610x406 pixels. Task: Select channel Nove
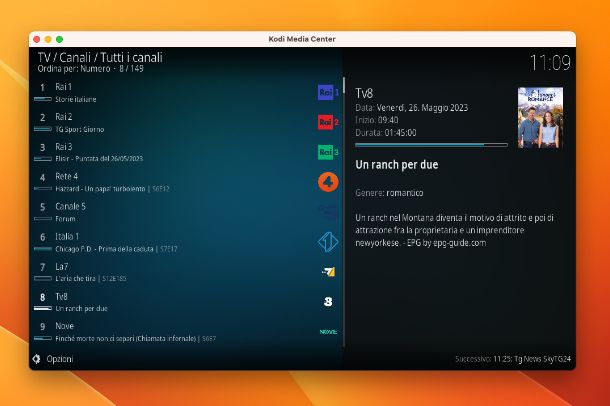(x=65, y=326)
